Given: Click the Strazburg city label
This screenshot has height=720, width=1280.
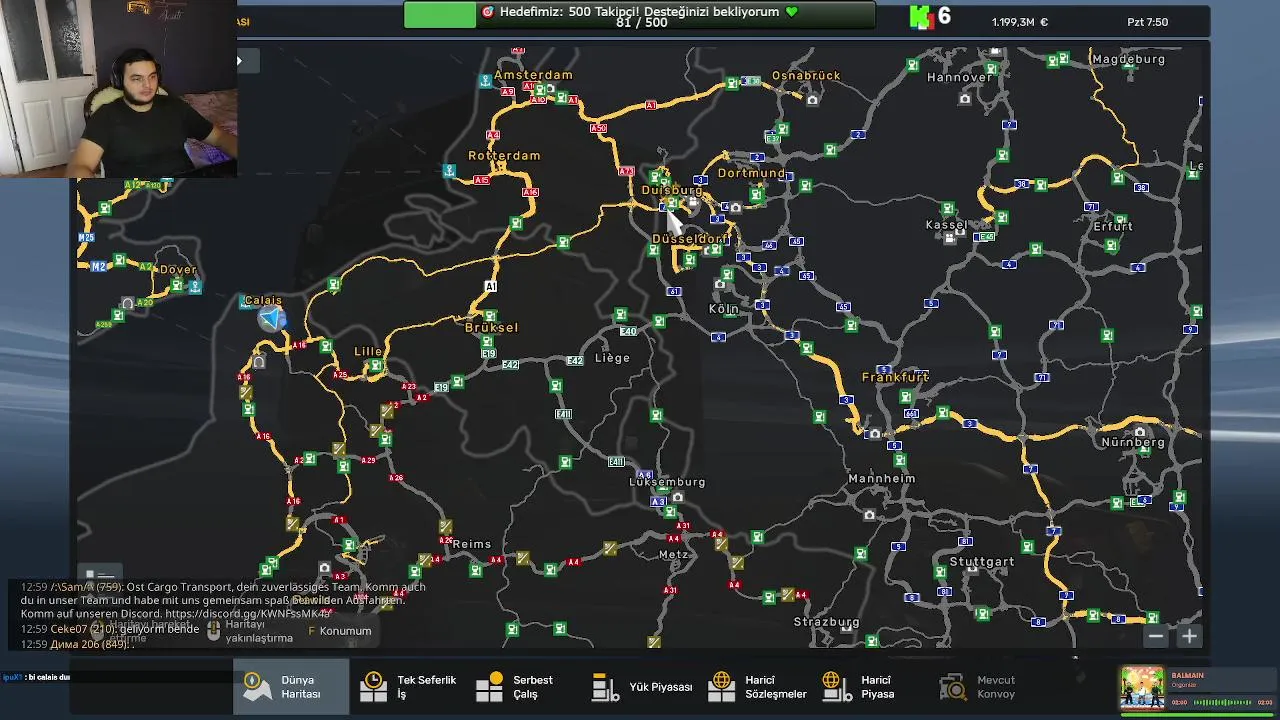Looking at the screenshot, I should (826, 622).
